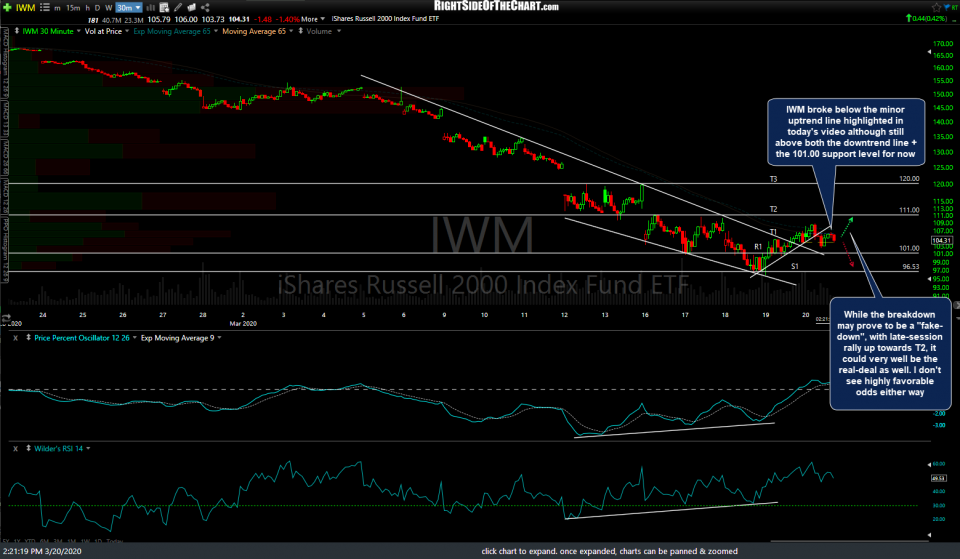Open the Vol at Price dropdown
This screenshot has height=559, width=960.
127,31
